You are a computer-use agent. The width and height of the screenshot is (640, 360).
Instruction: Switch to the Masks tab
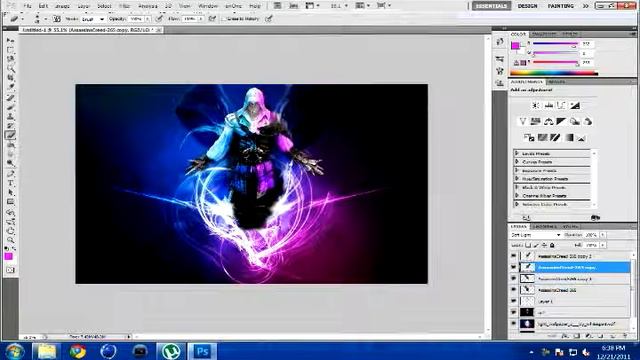click(557, 82)
